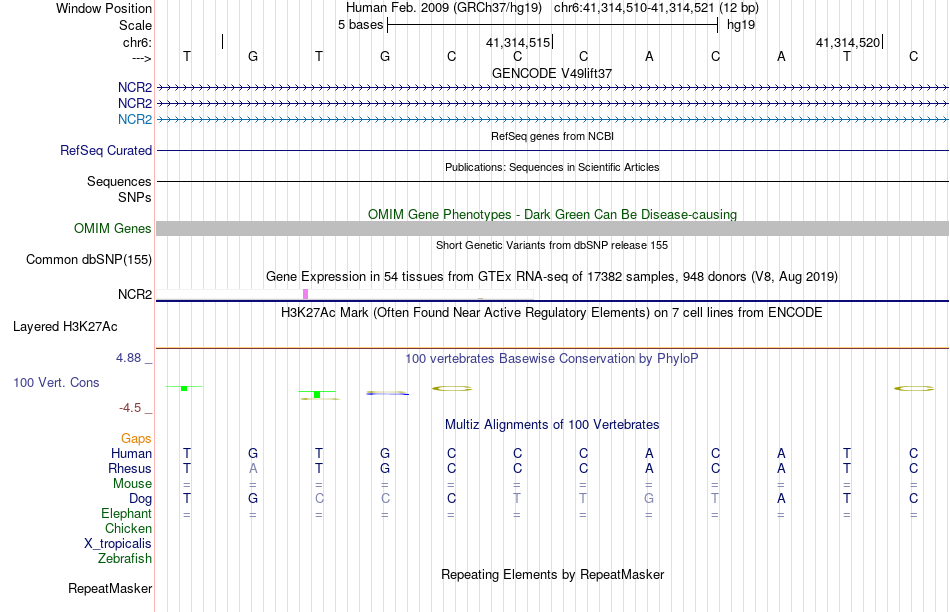Click 'Multiz Alignments of 100 Vertebrates' title
The height and width of the screenshot is (612, 950).
tap(552, 425)
